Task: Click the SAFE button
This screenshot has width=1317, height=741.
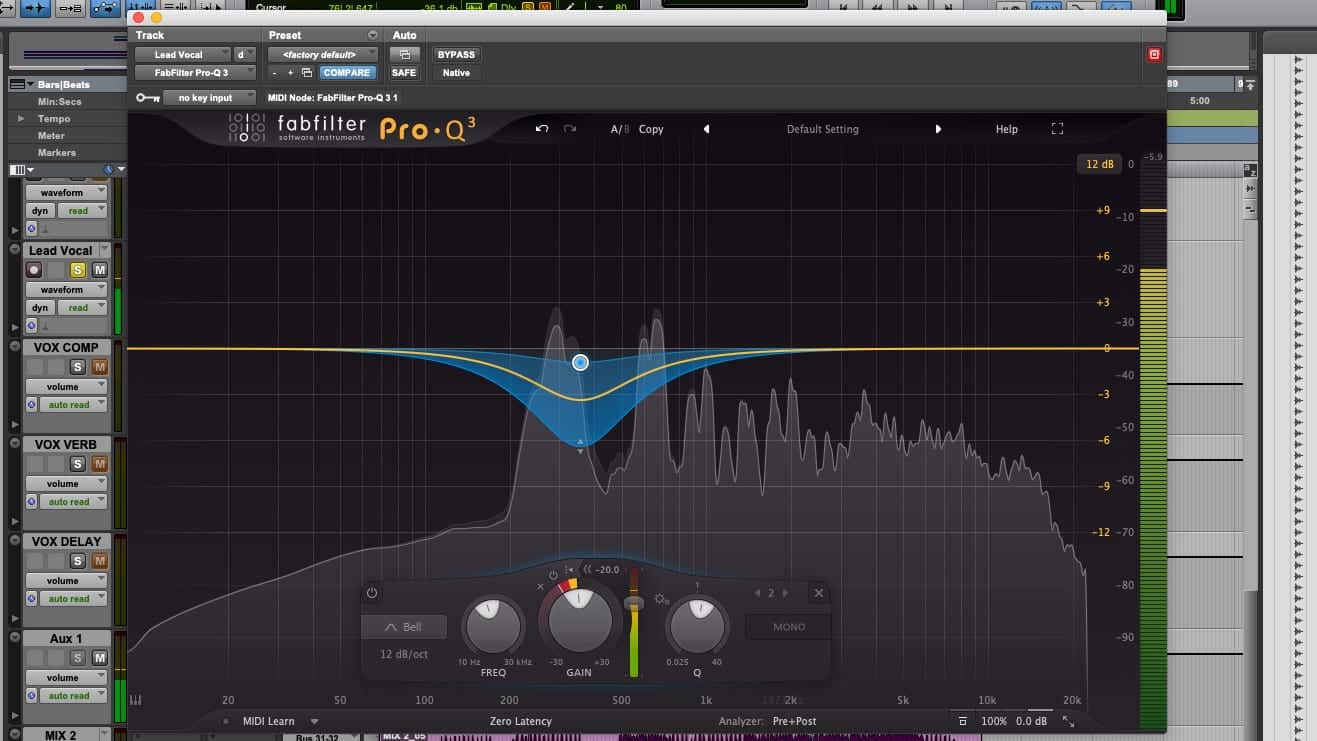Action: [x=404, y=73]
